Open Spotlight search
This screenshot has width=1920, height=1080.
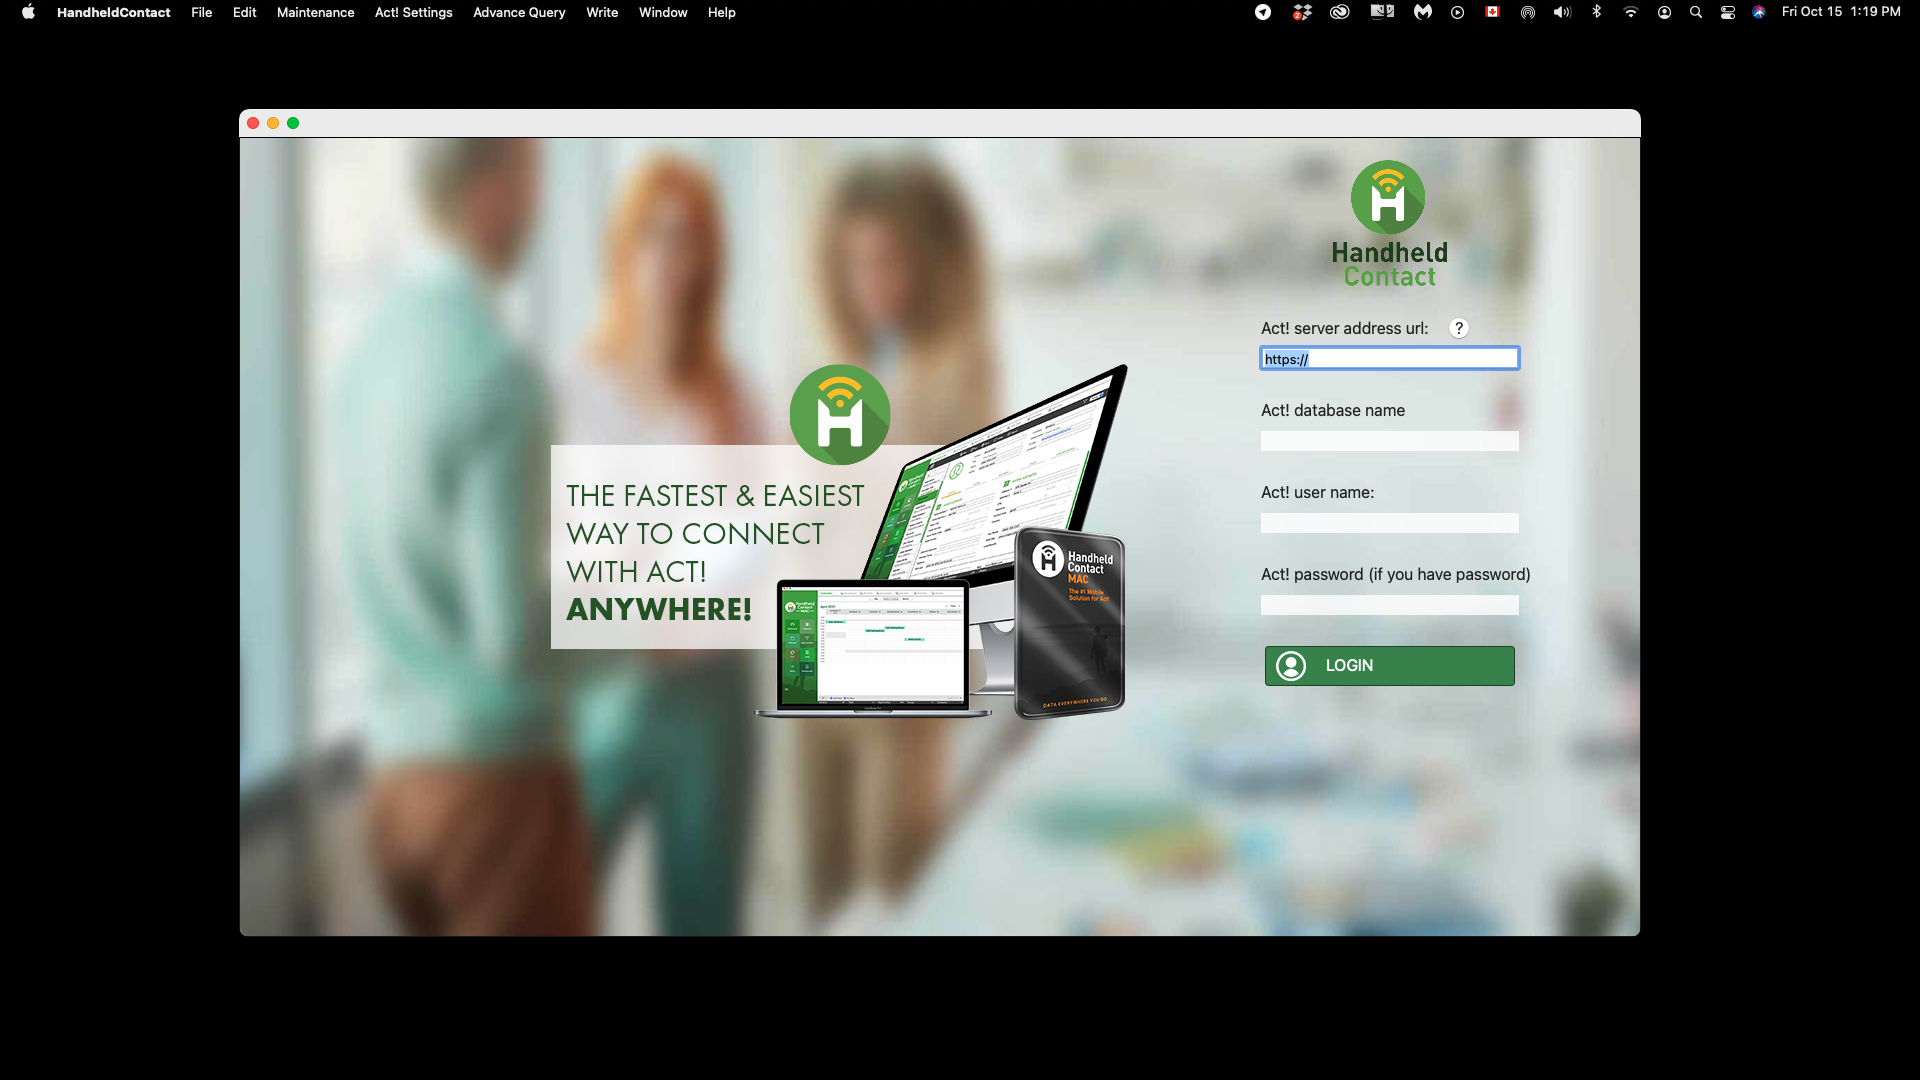click(1696, 12)
